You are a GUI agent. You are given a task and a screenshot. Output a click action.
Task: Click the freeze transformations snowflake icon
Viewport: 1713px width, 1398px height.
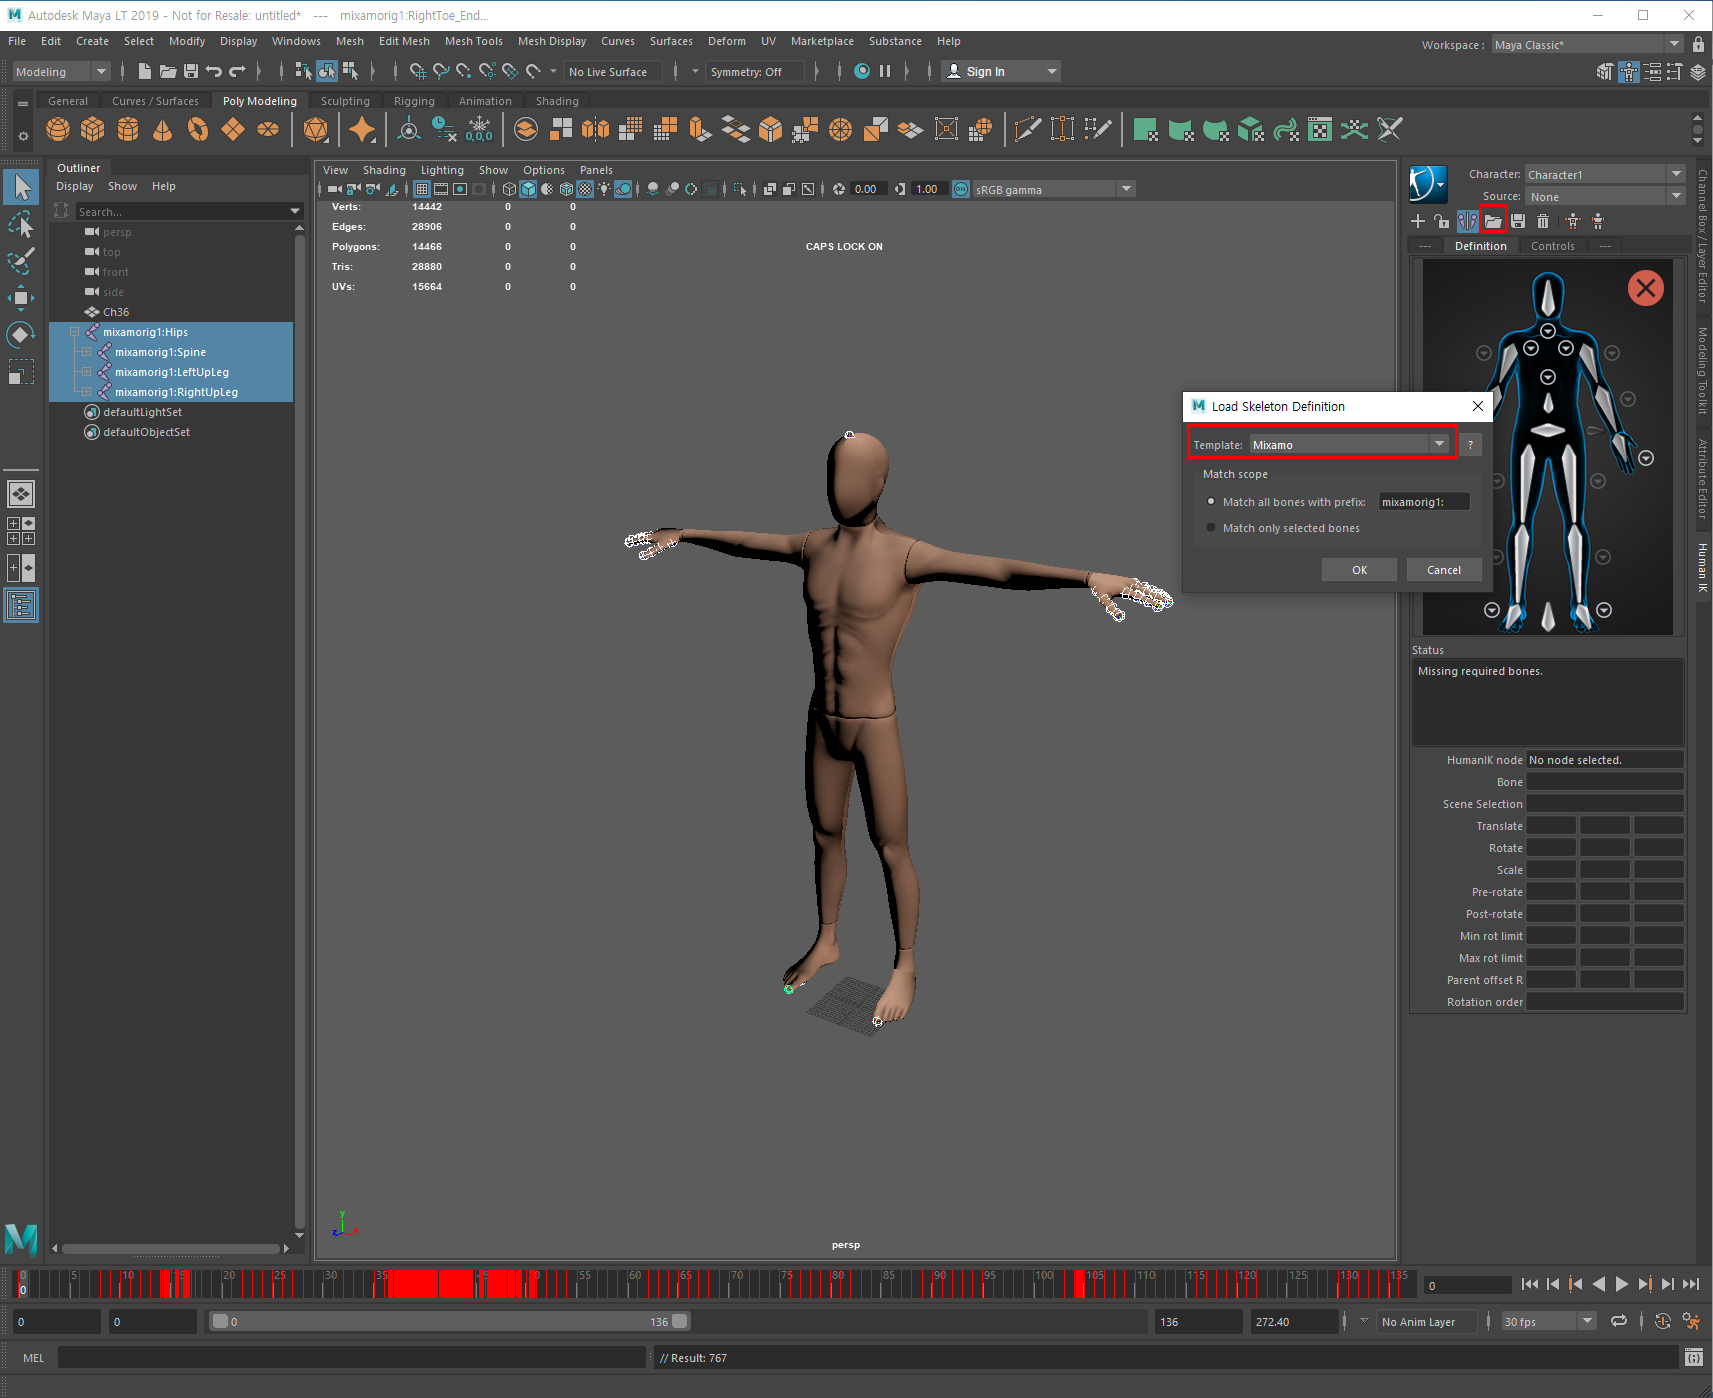pos(480,129)
